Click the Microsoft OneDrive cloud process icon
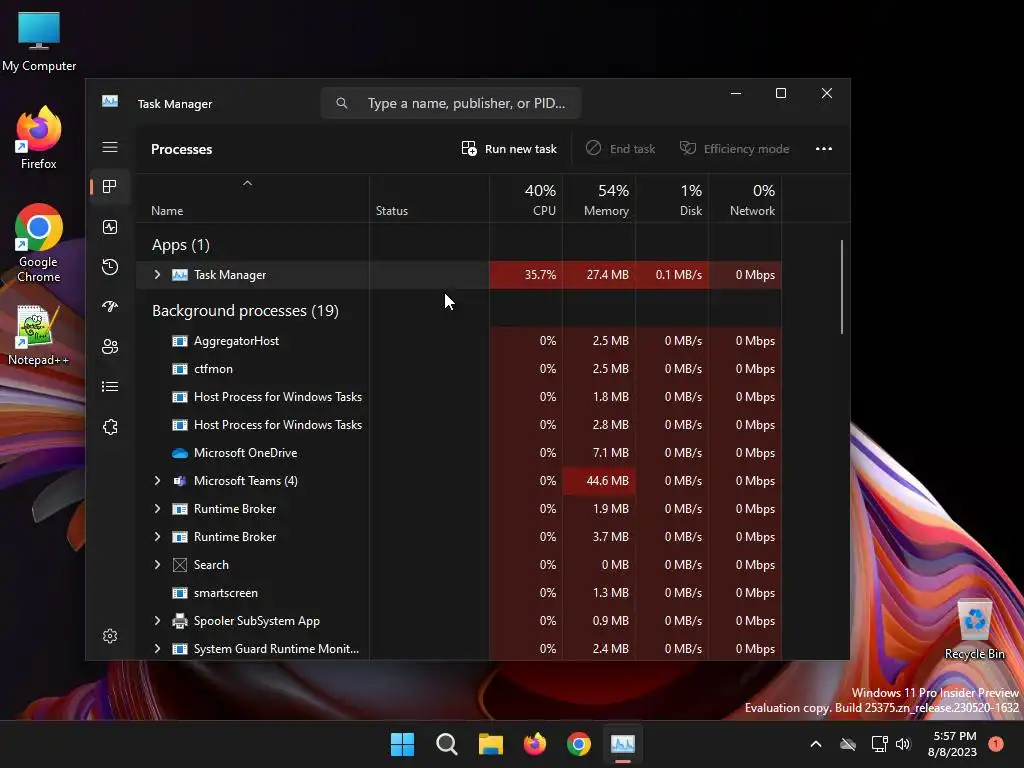The image size is (1024, 768). [x=180, y=453]
